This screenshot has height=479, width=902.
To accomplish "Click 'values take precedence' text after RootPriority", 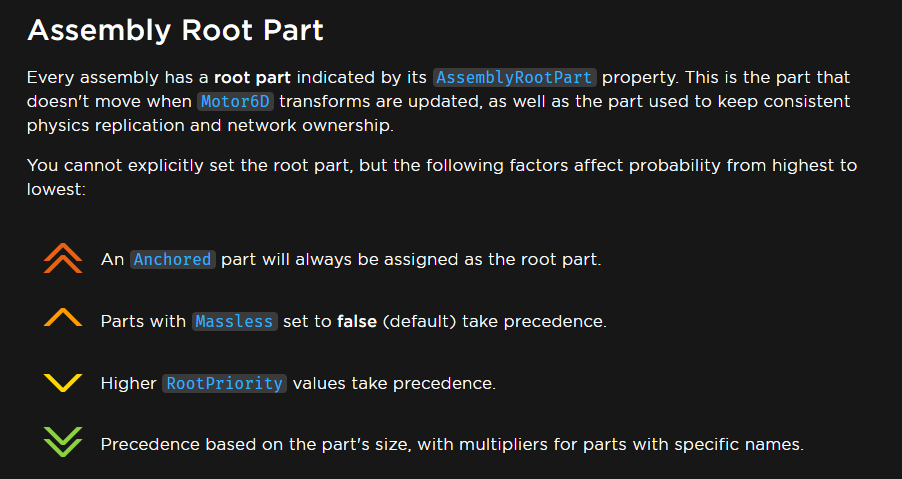I will coord(394,384).
